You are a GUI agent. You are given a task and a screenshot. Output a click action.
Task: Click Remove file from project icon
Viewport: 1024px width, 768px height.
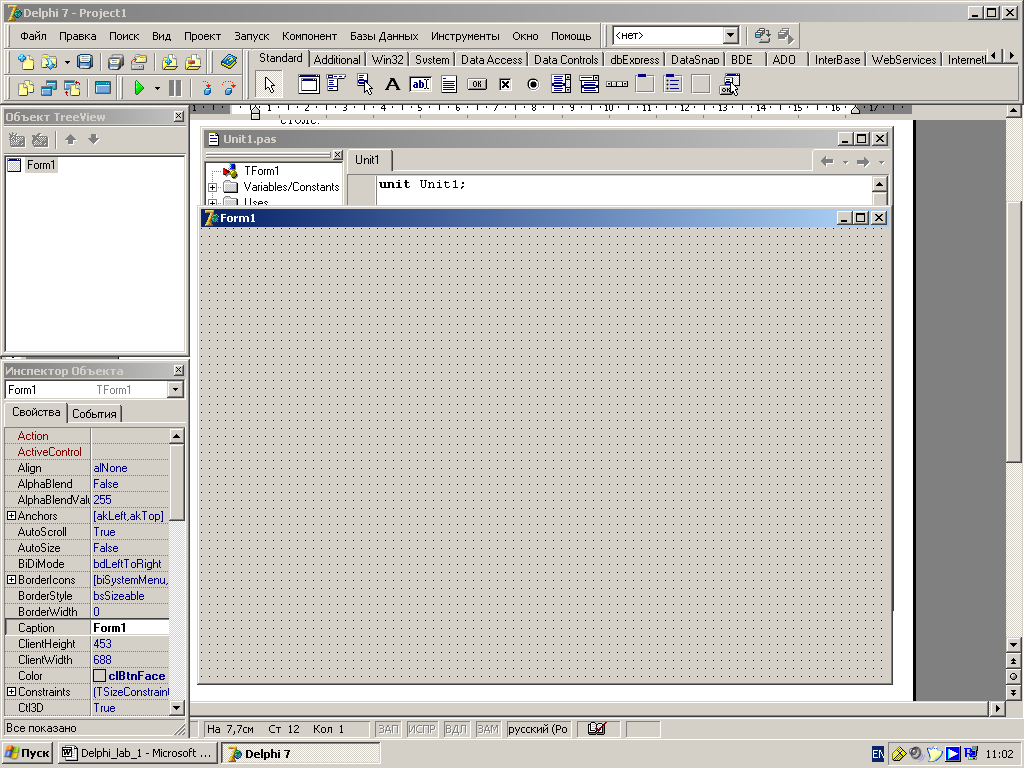pos(193,61)
